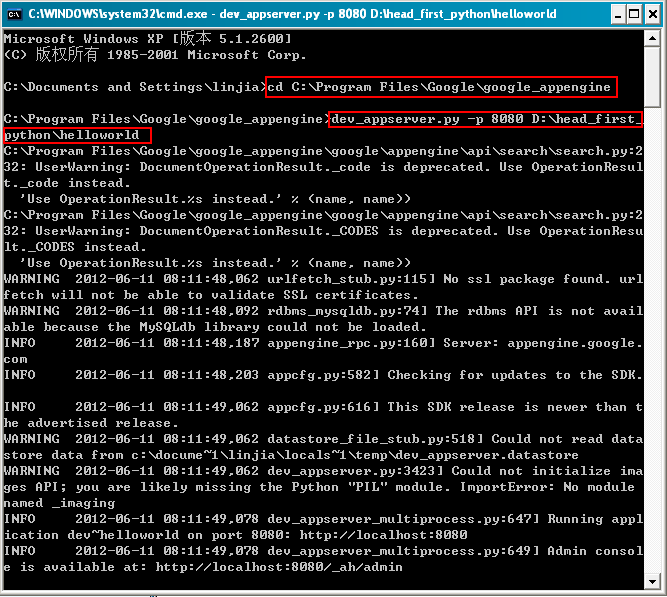This screenshot has width=667, height=597.
Task: Click 'fetch will not be able to validate SSL' line
Action: pos(211,295)
